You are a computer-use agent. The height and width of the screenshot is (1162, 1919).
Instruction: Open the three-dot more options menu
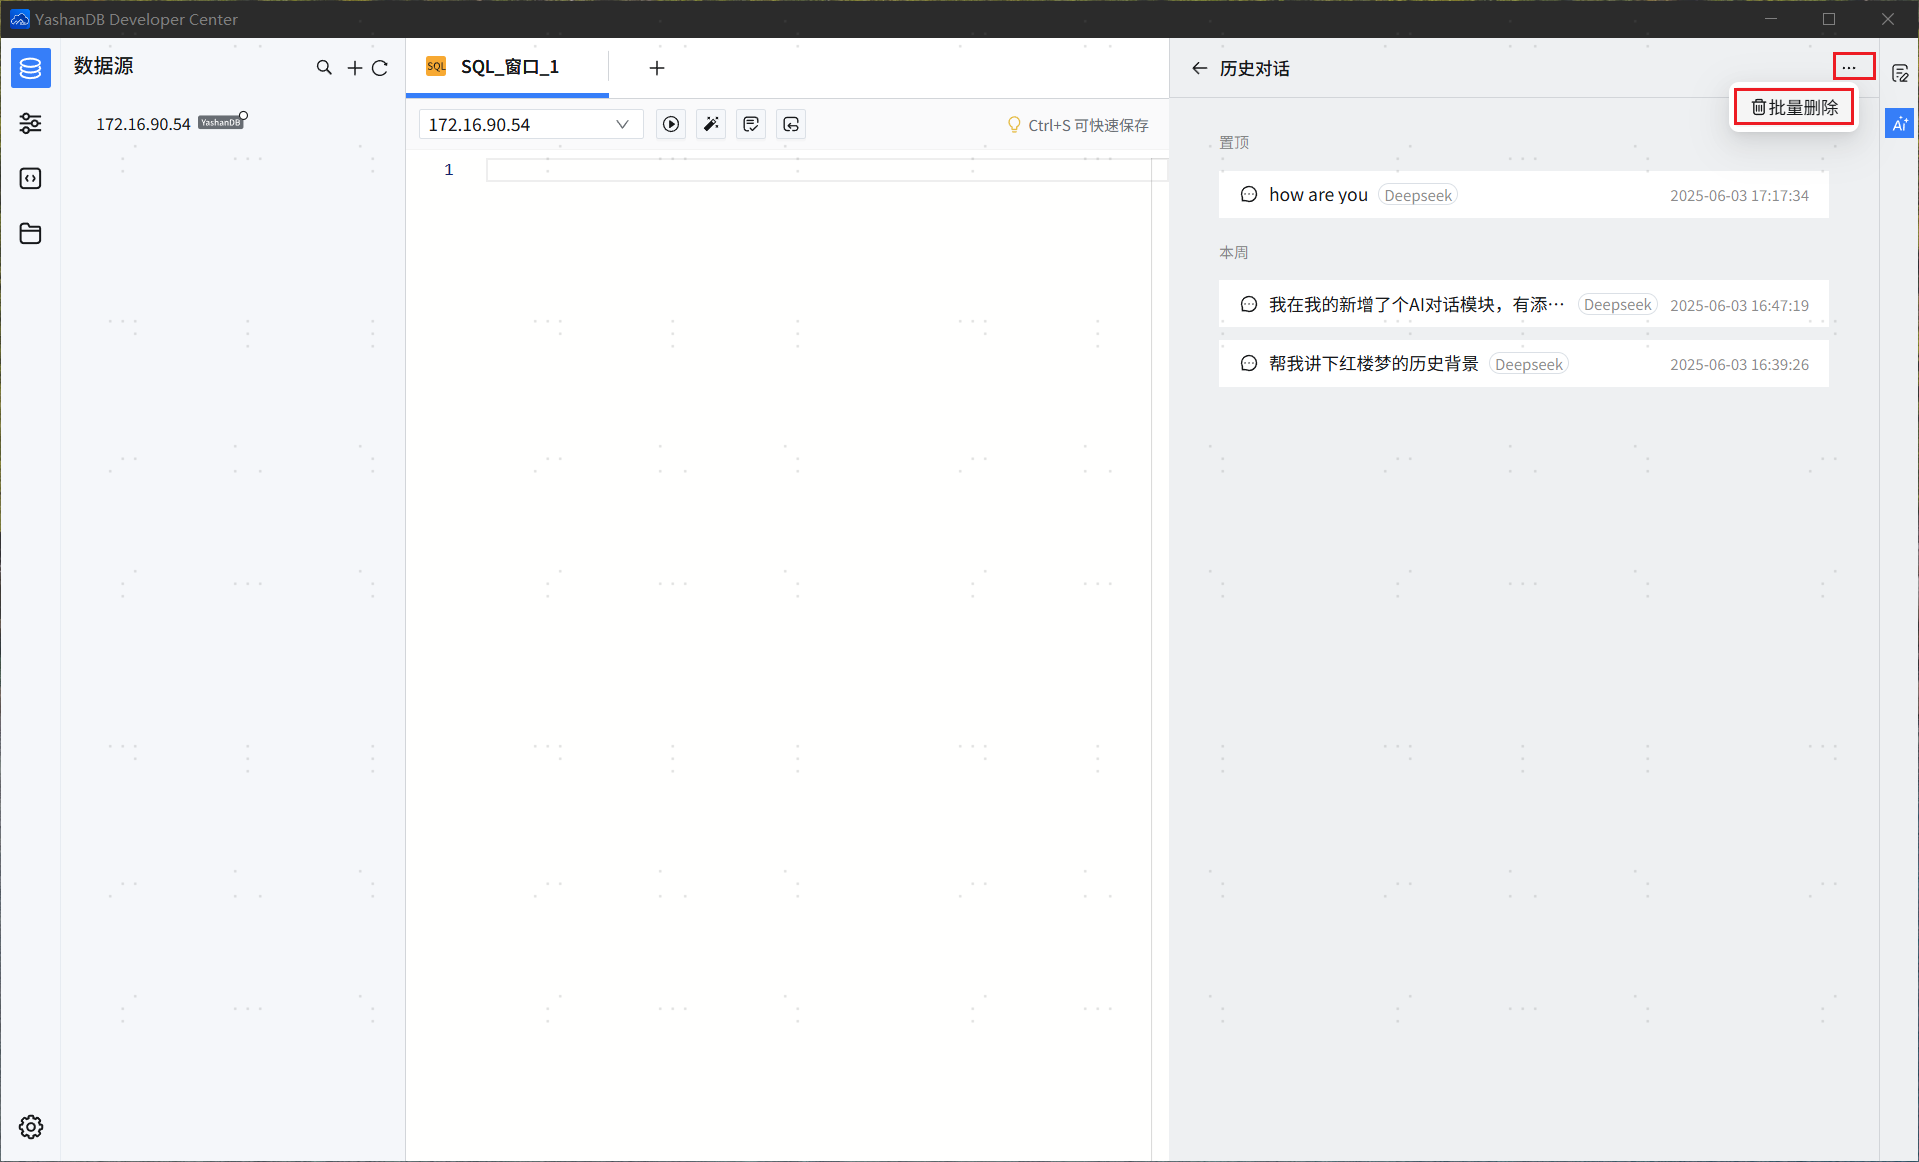(x=1850, y=67)
